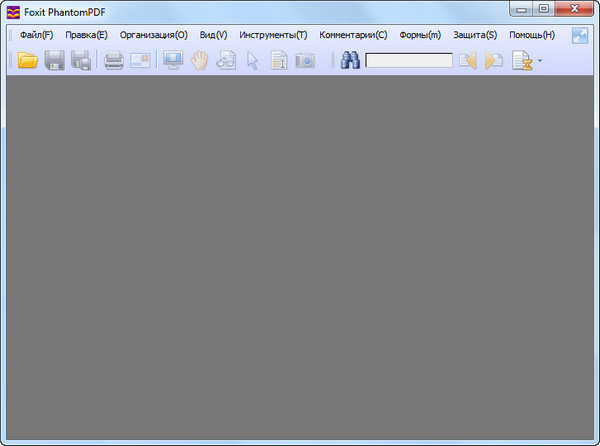Screen dimensions: 600x446
Task: Click the Find Next arrow icon
Action: 494,60
